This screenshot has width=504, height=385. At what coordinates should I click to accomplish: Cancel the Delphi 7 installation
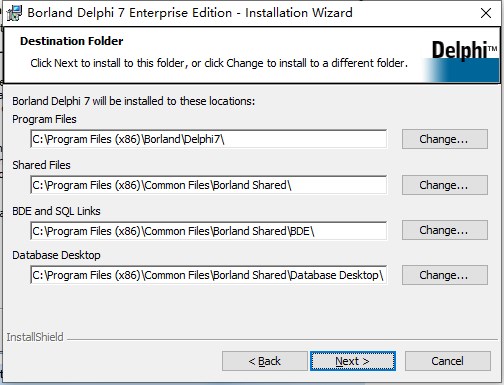[448, 361]
